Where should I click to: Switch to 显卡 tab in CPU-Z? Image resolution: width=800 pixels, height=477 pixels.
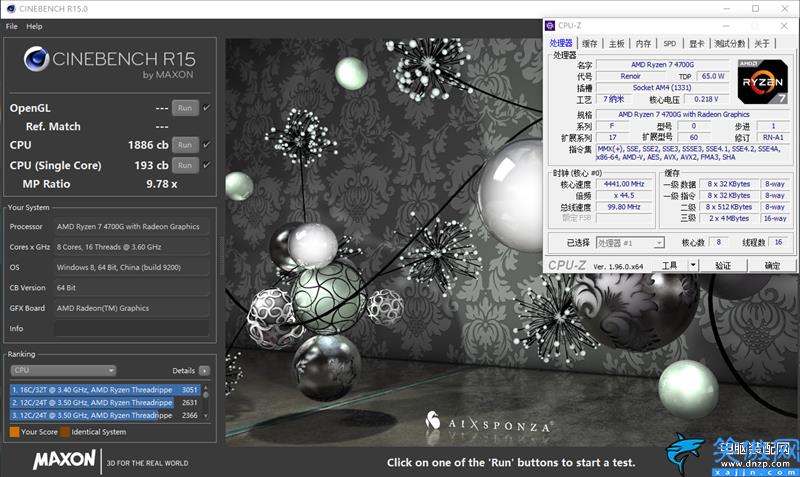pos(696,44)
